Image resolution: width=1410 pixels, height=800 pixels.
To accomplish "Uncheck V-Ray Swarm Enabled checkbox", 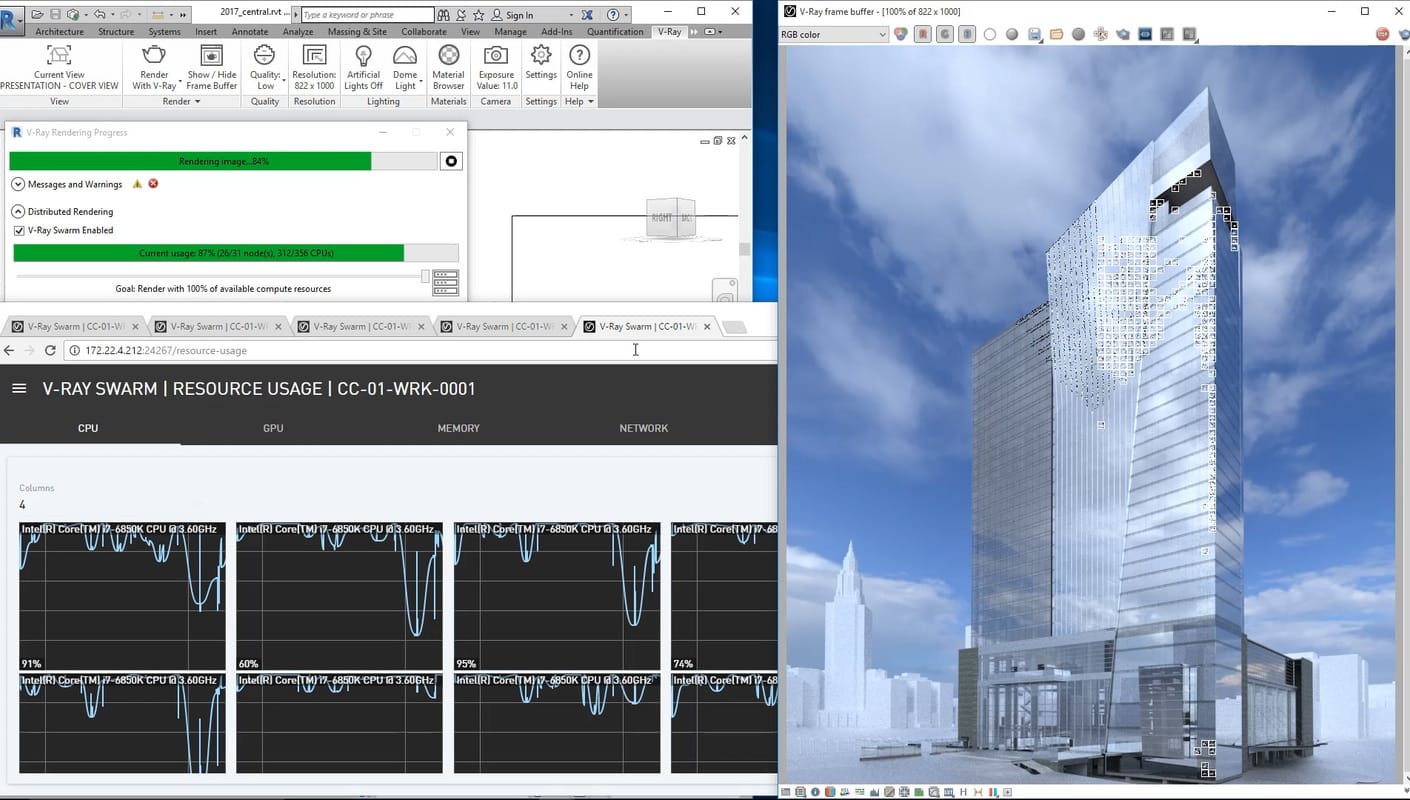I will tap(19, 230).
